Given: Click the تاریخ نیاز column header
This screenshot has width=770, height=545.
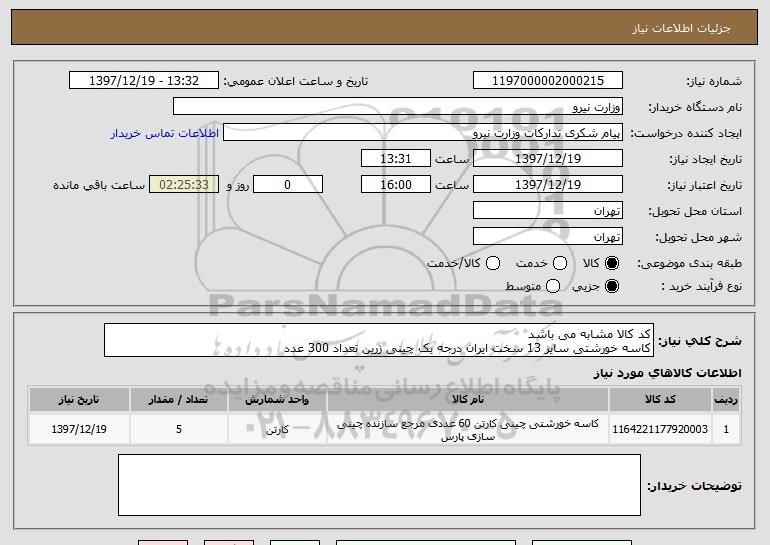Looking at the screenshot, I should click(79, 399).
